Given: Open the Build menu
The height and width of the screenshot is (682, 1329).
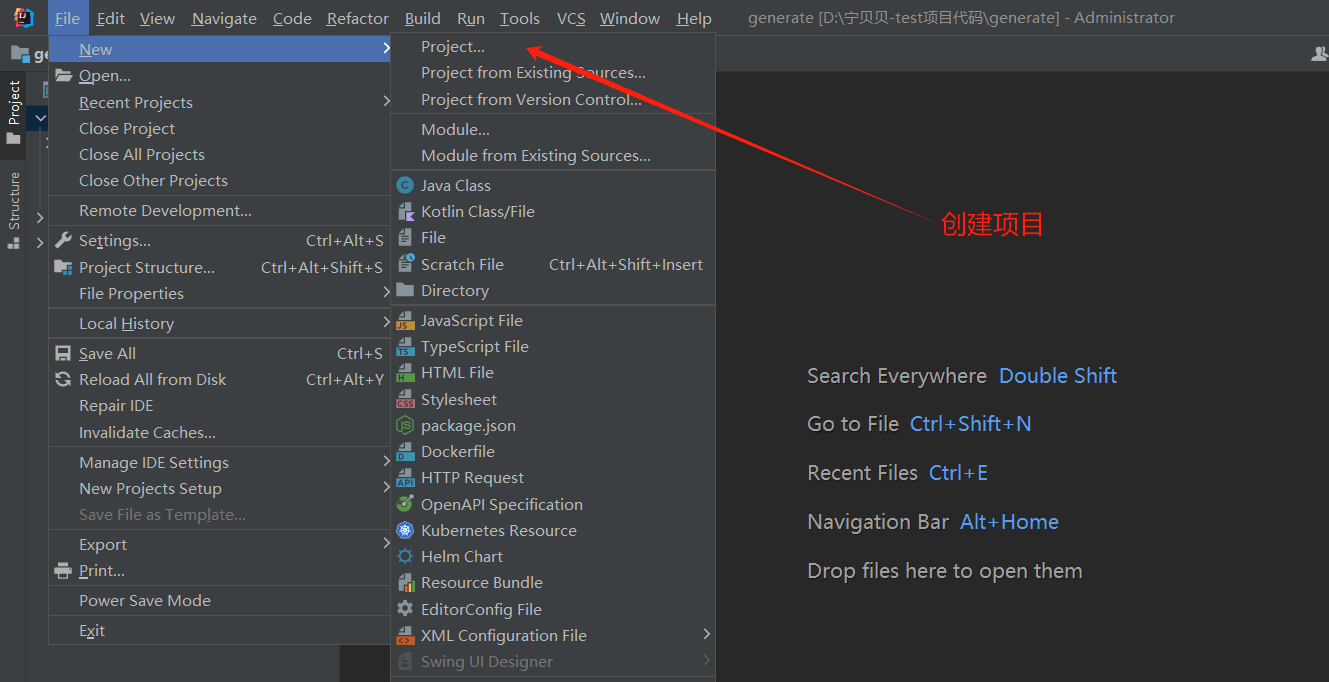Looking at the screenshot, I should (423, 18).
